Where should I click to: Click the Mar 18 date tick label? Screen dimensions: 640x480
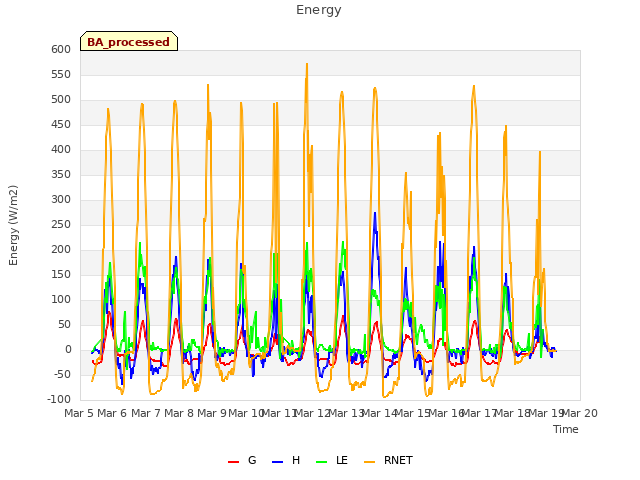click(x=512, y=413)
